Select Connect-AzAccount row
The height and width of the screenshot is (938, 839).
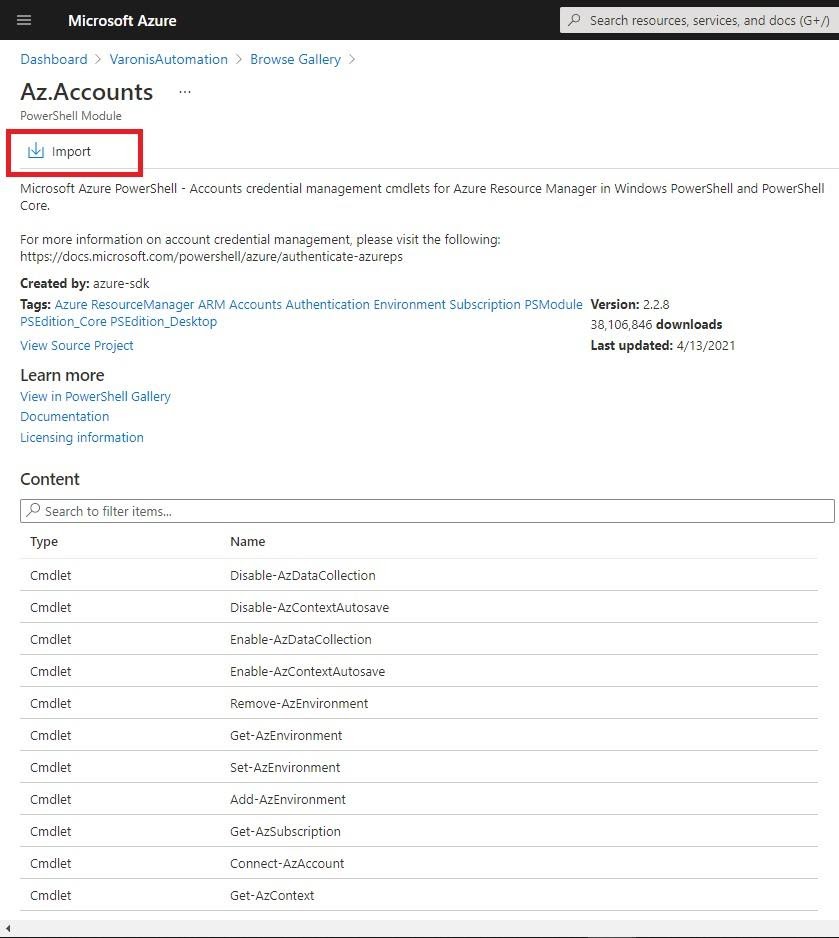tap(419, 863)
